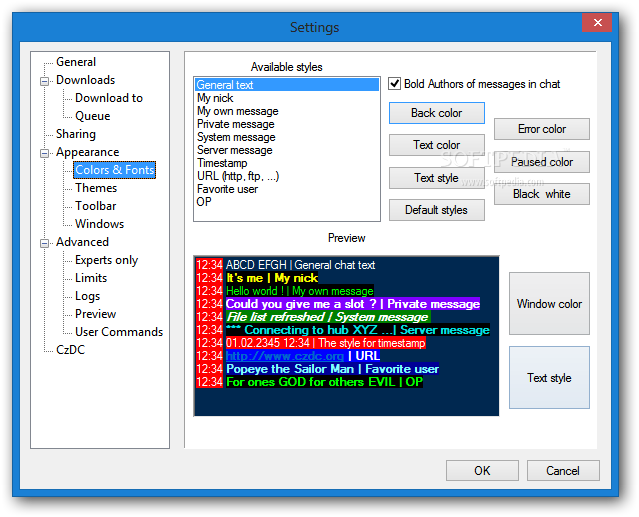Restore Default styles

tap(436, 210)
